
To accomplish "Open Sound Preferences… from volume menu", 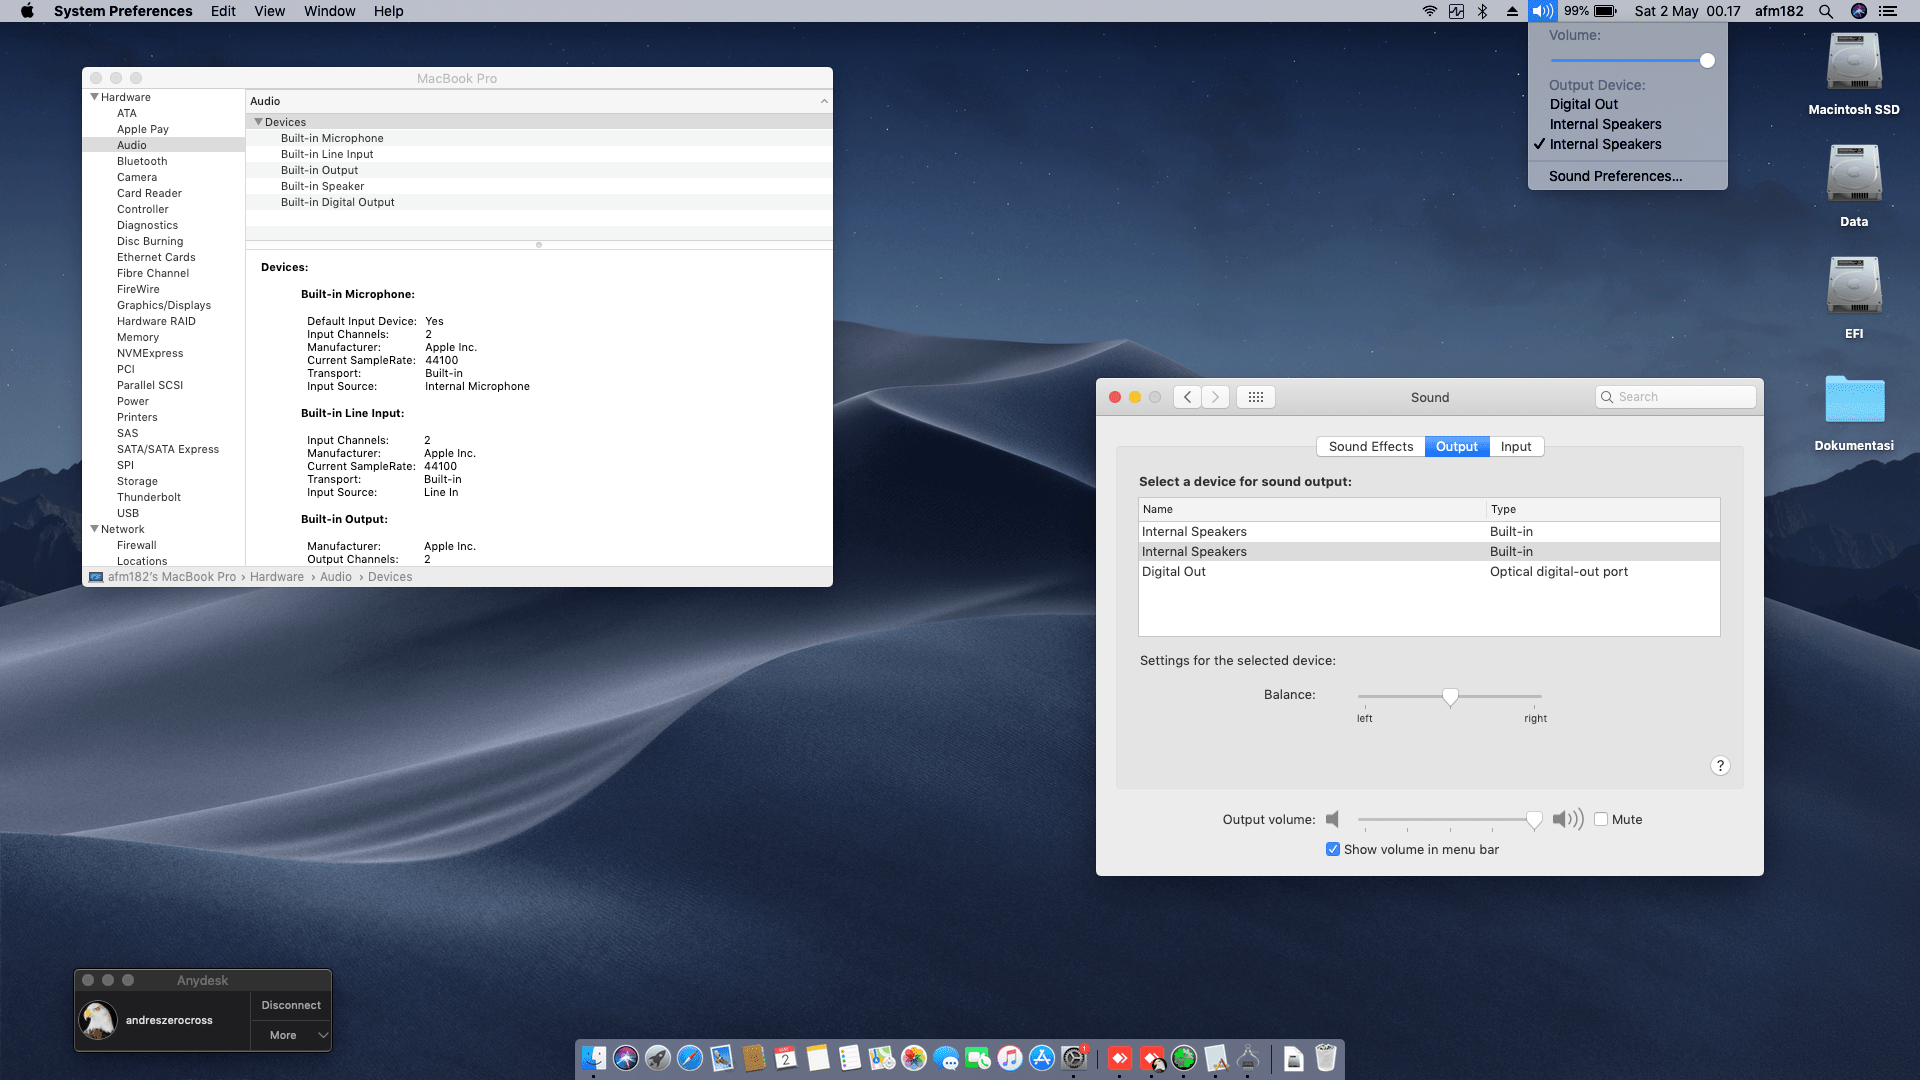I will pyautogui.click(x=1628, y=176).
